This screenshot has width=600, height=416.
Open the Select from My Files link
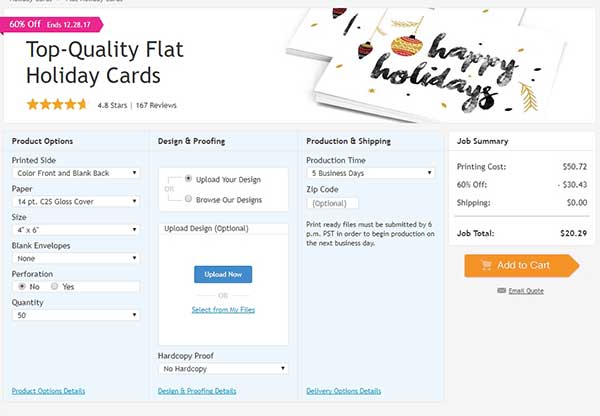tap(223, 310)
